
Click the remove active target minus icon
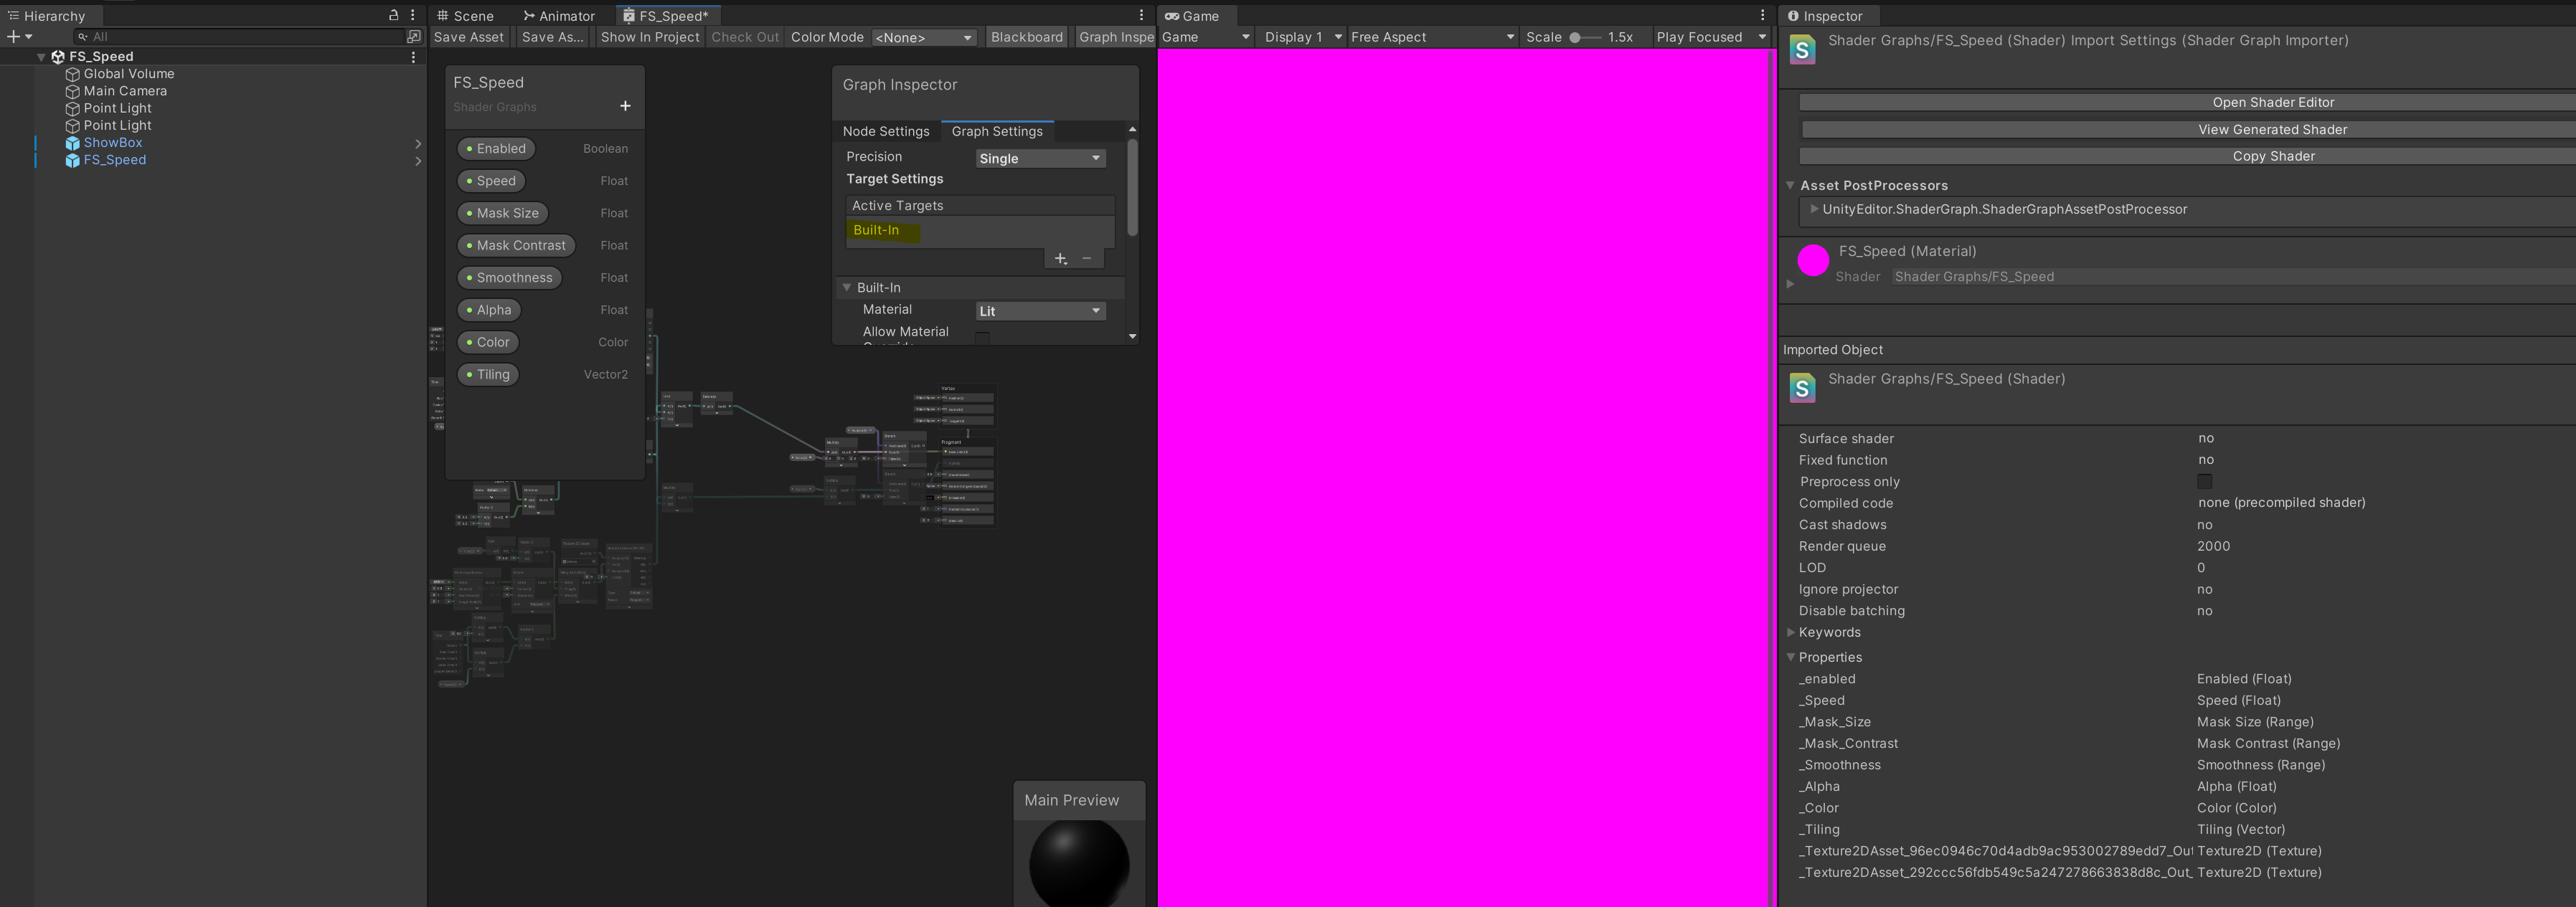tap(1087, 259)
